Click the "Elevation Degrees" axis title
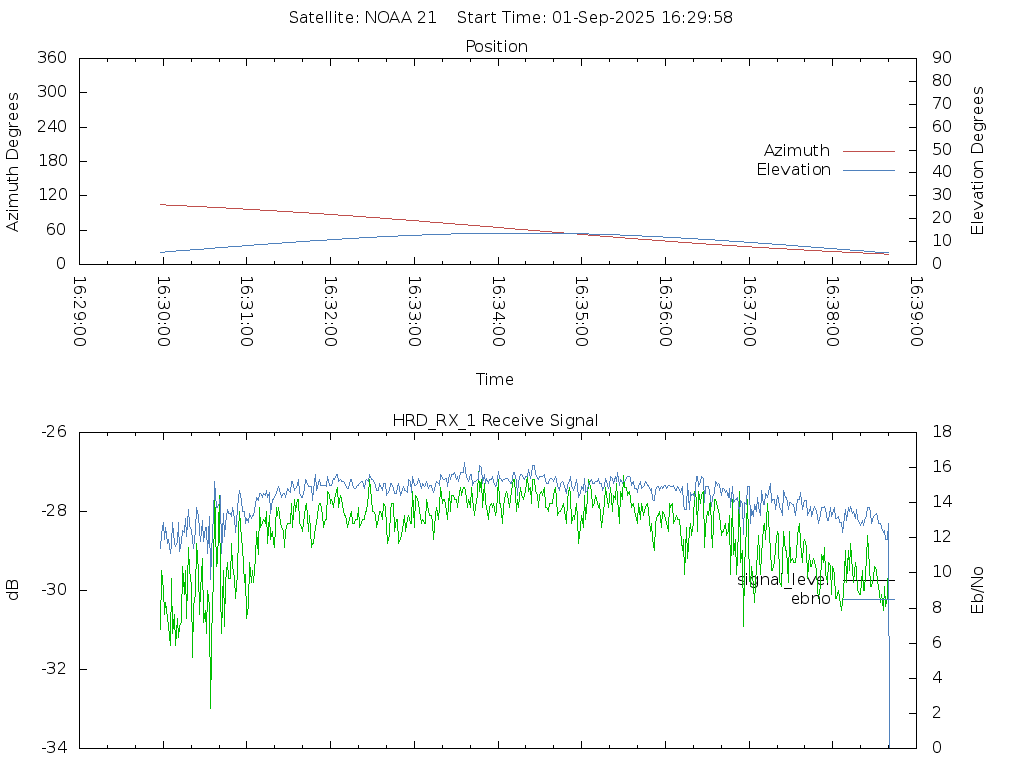Viewport: 1024px width, 768px height. pos(977,161)
